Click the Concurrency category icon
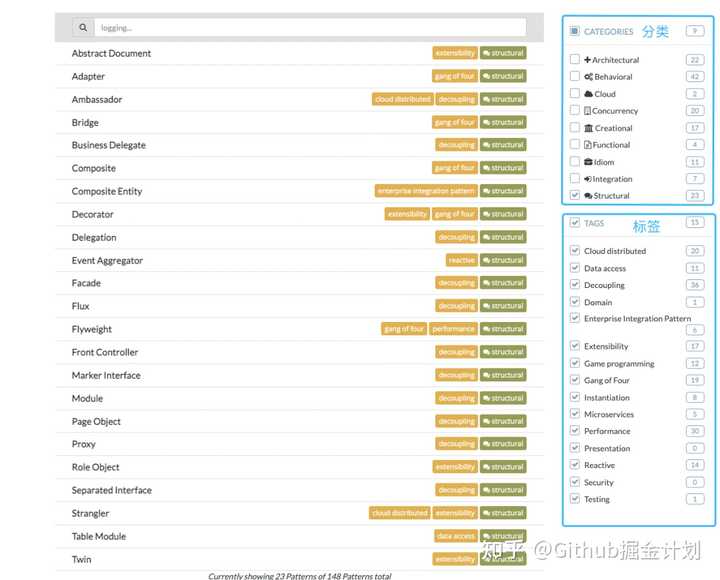 [x=588, y=111]
